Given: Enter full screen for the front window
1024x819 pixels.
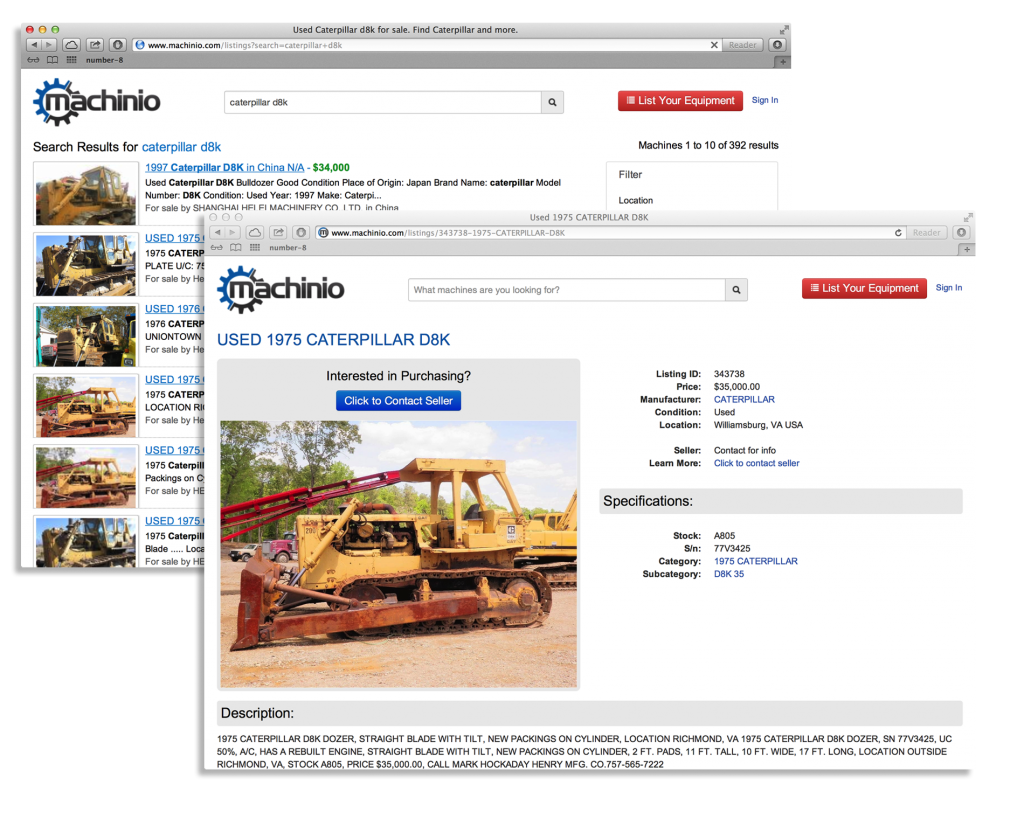Looking at the screenshot, I should coord(968,217).
